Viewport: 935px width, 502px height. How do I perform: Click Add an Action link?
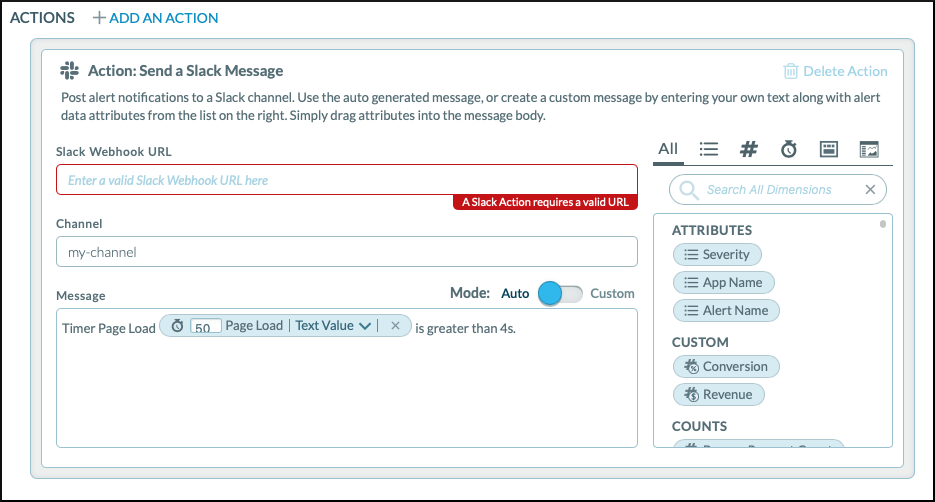coord(155,18)
